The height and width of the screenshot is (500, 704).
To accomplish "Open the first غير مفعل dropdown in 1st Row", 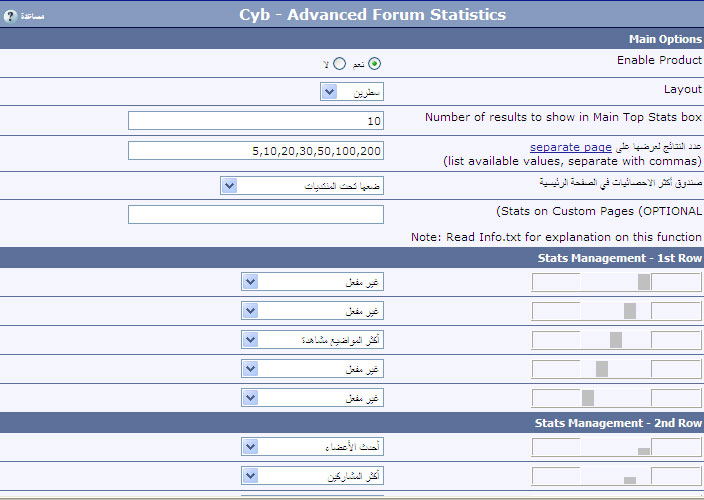I will click(250, 282).
